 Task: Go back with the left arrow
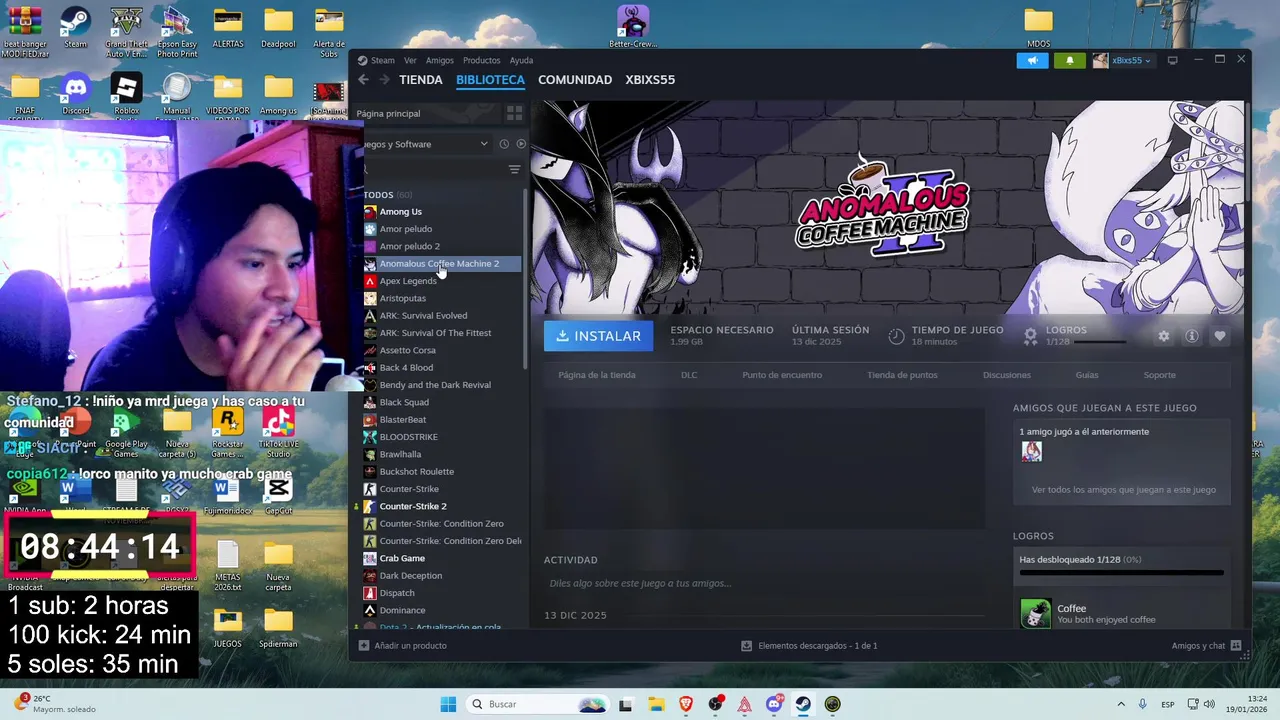click(363, 80)
